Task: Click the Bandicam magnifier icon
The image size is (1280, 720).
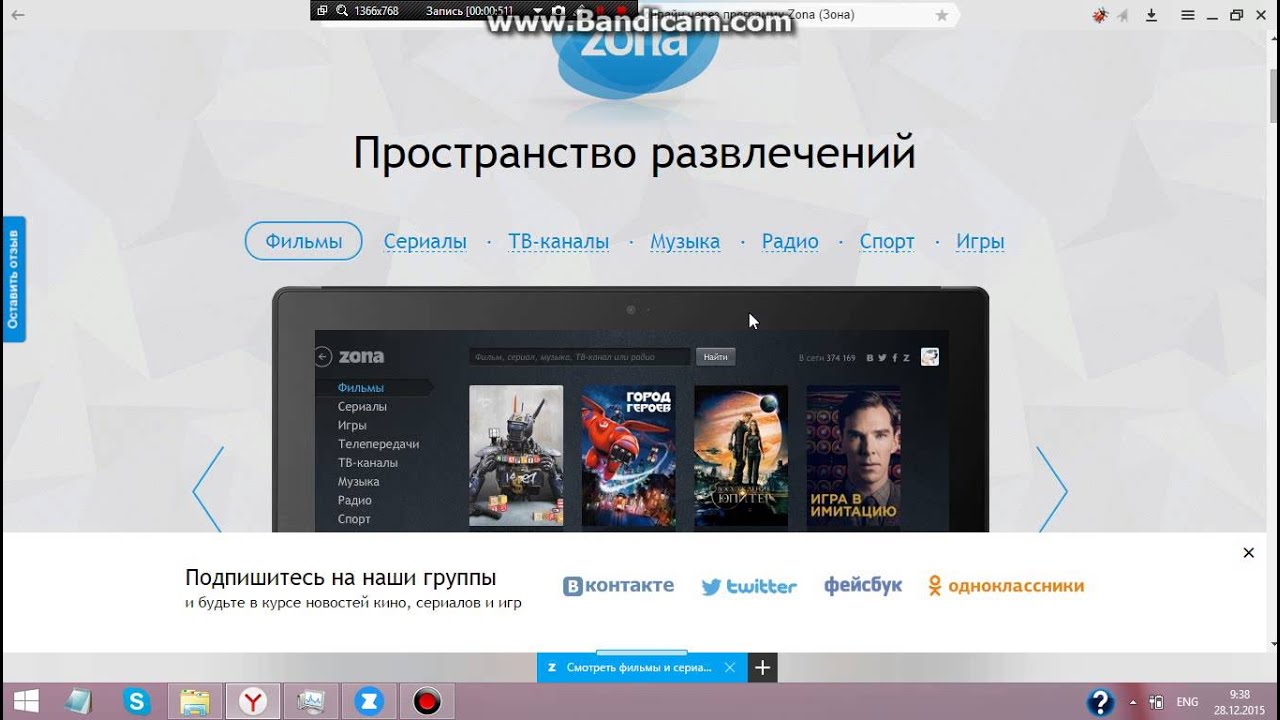Action: (x=341, y=11)
